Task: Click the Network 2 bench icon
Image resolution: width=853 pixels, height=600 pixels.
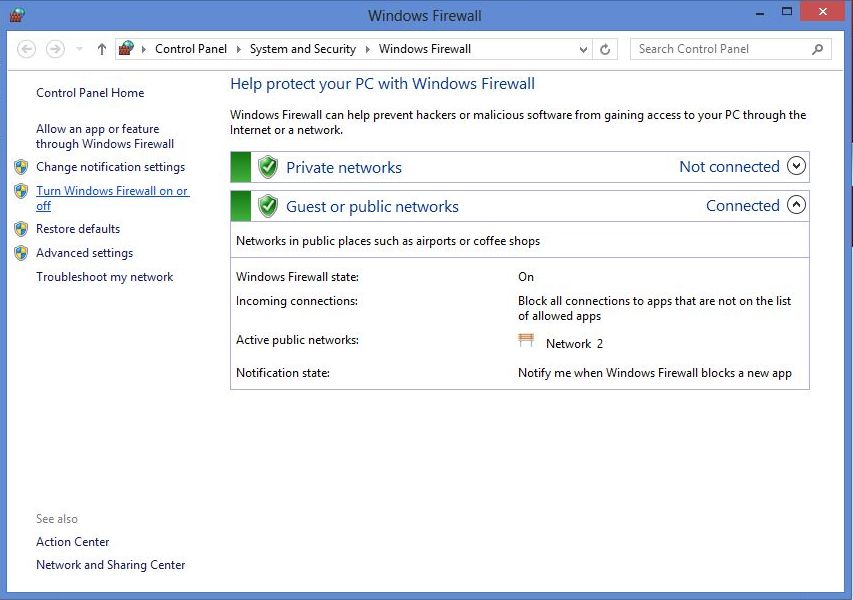Action: coord(526,342)
